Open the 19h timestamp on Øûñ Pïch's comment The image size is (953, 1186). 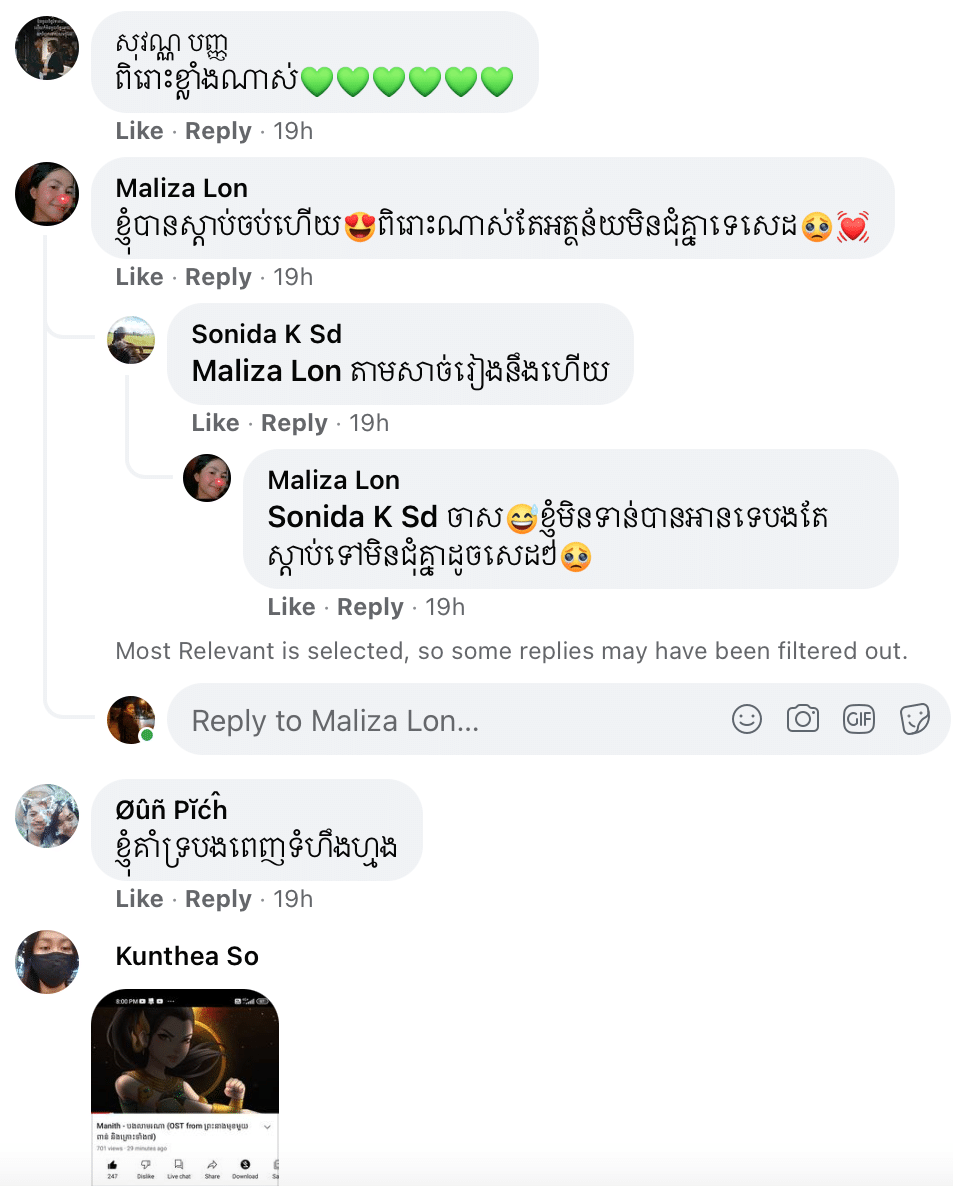293,900
